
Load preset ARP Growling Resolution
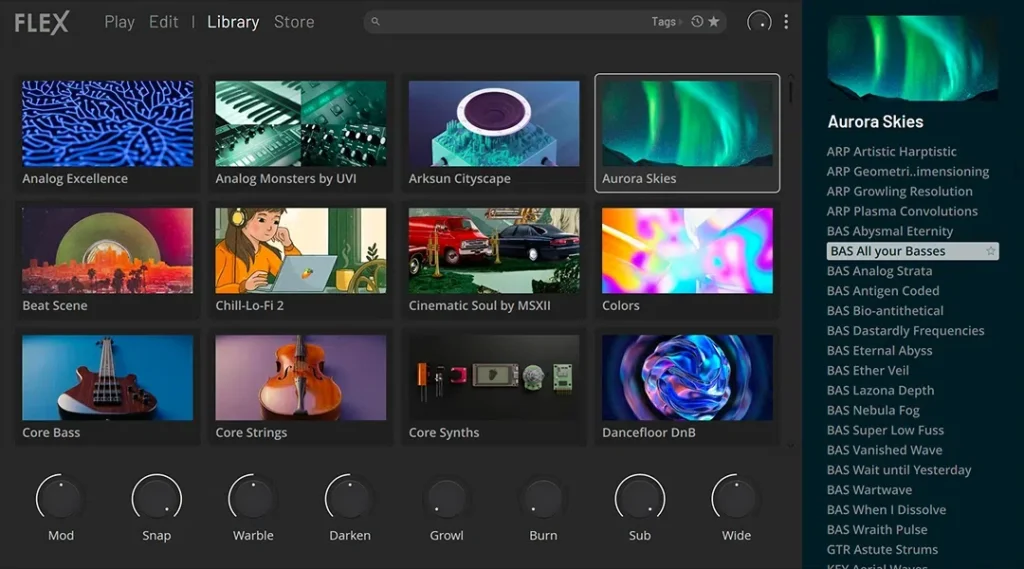899,191
